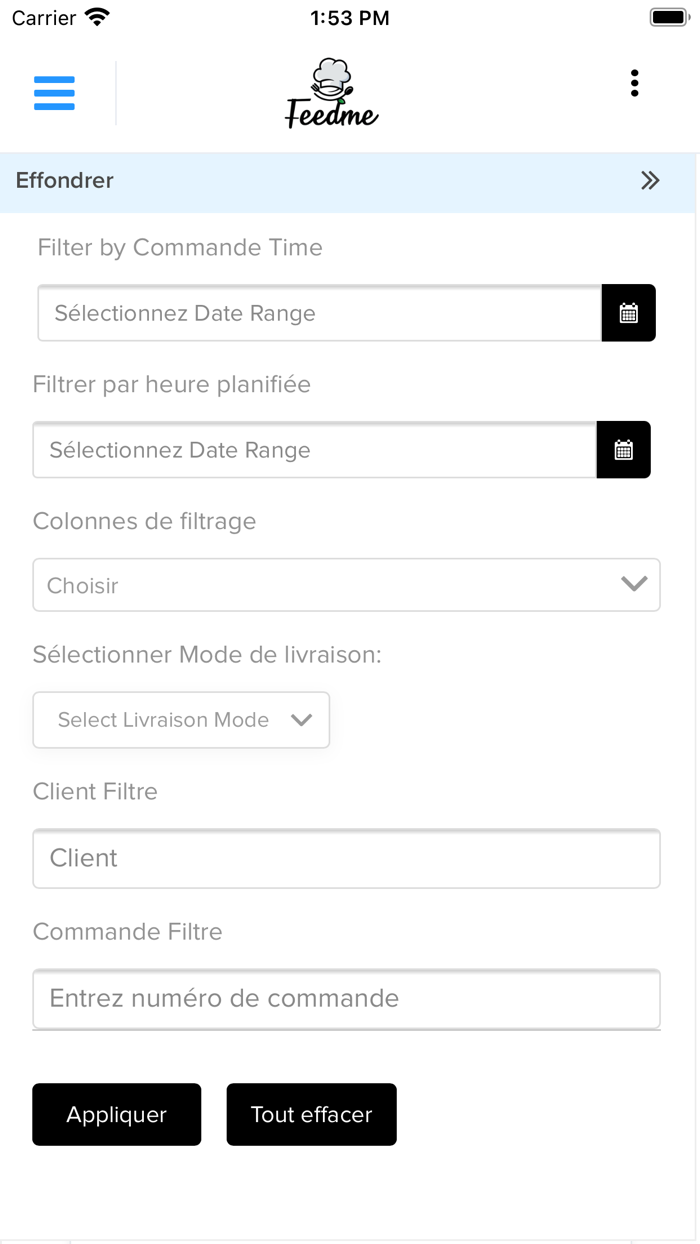The width and height of the screenshot is (700, 1244).
Task: Click the down arrow in Choisir box
Action: click(x=634, y=584)
